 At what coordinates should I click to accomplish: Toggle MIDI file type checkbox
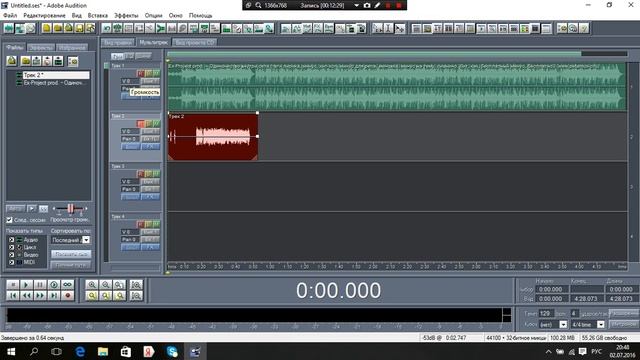point(12,262)
